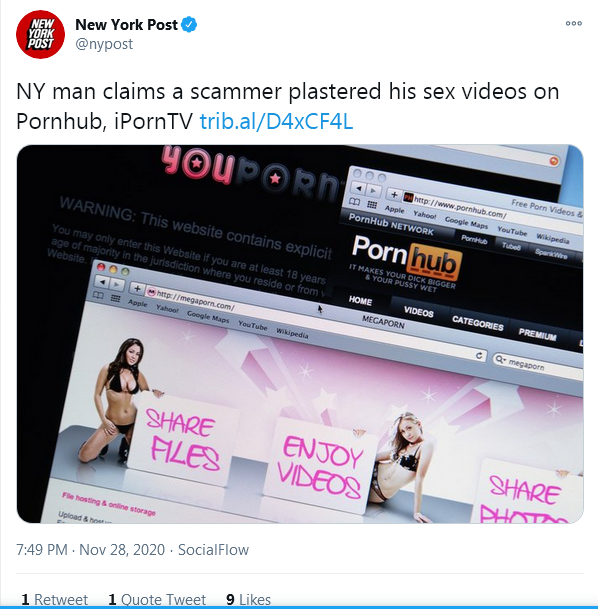
Task: Click the HOME tab in pictured site
Action: (360, 301)
